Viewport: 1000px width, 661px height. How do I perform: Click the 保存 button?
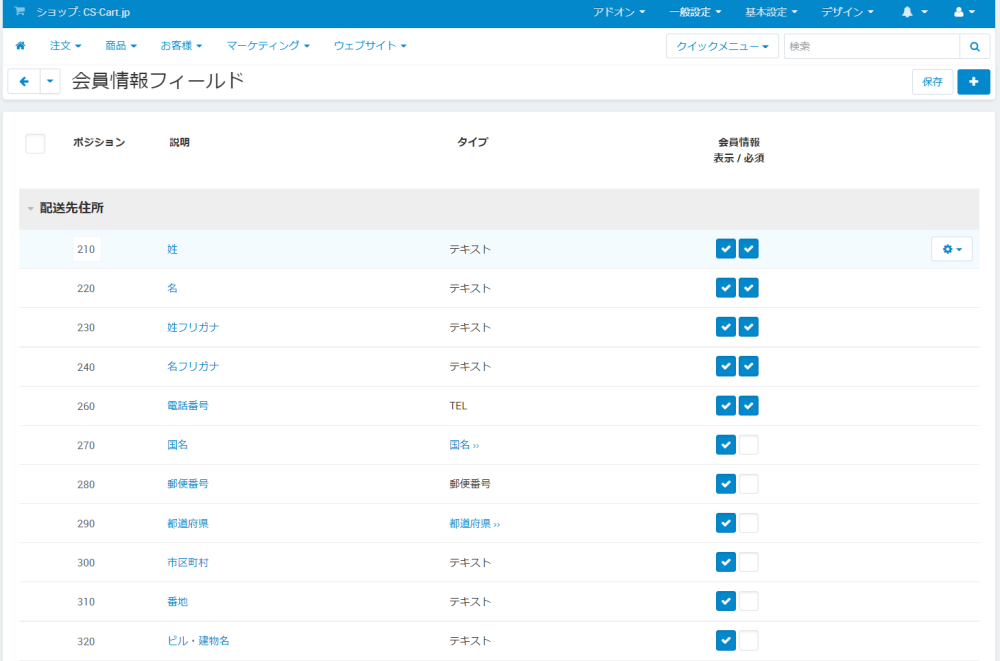(932, 82)
